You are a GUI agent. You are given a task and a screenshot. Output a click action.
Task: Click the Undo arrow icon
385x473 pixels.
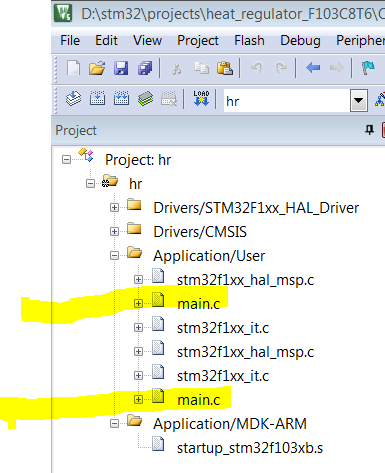(257, 68)
